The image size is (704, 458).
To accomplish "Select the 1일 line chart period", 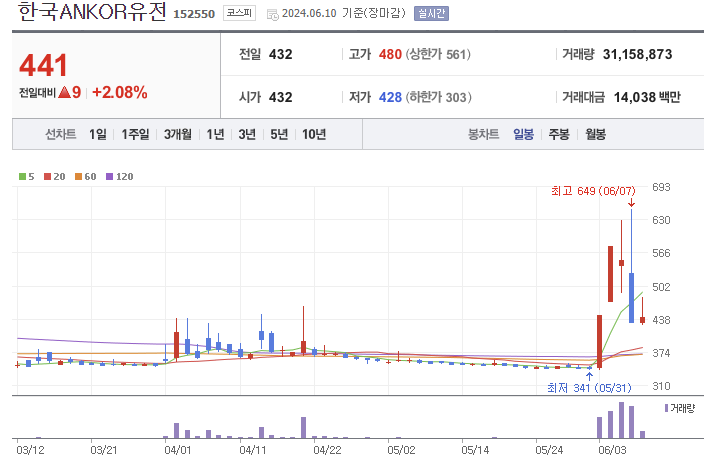I will [98, 134].
